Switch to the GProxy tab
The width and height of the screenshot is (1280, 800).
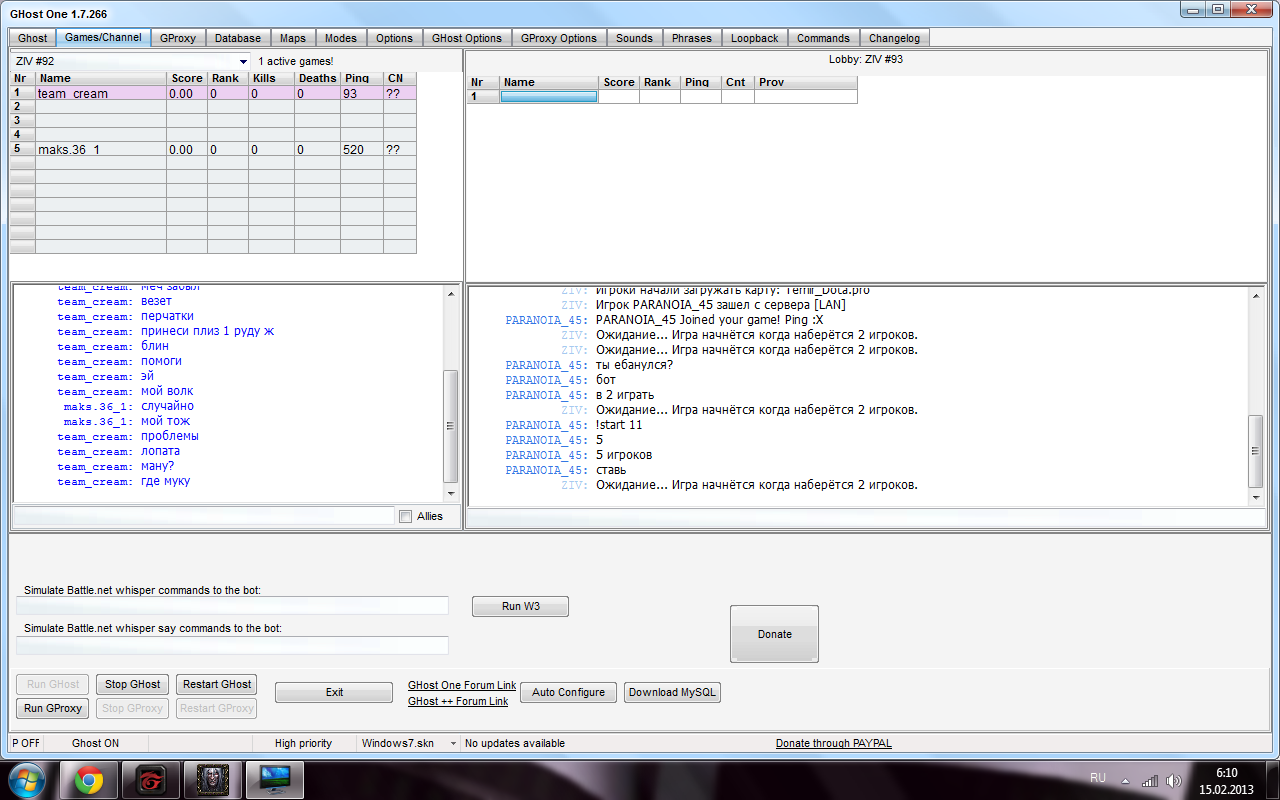pos(178,38)
